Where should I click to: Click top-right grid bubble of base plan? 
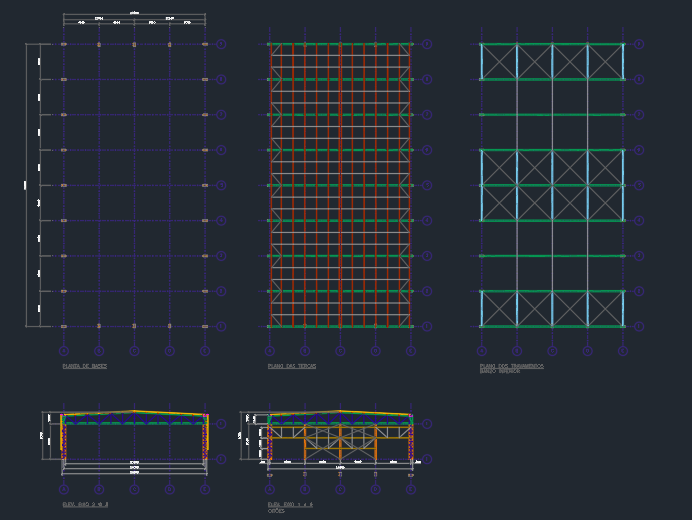tap(221, 44)
